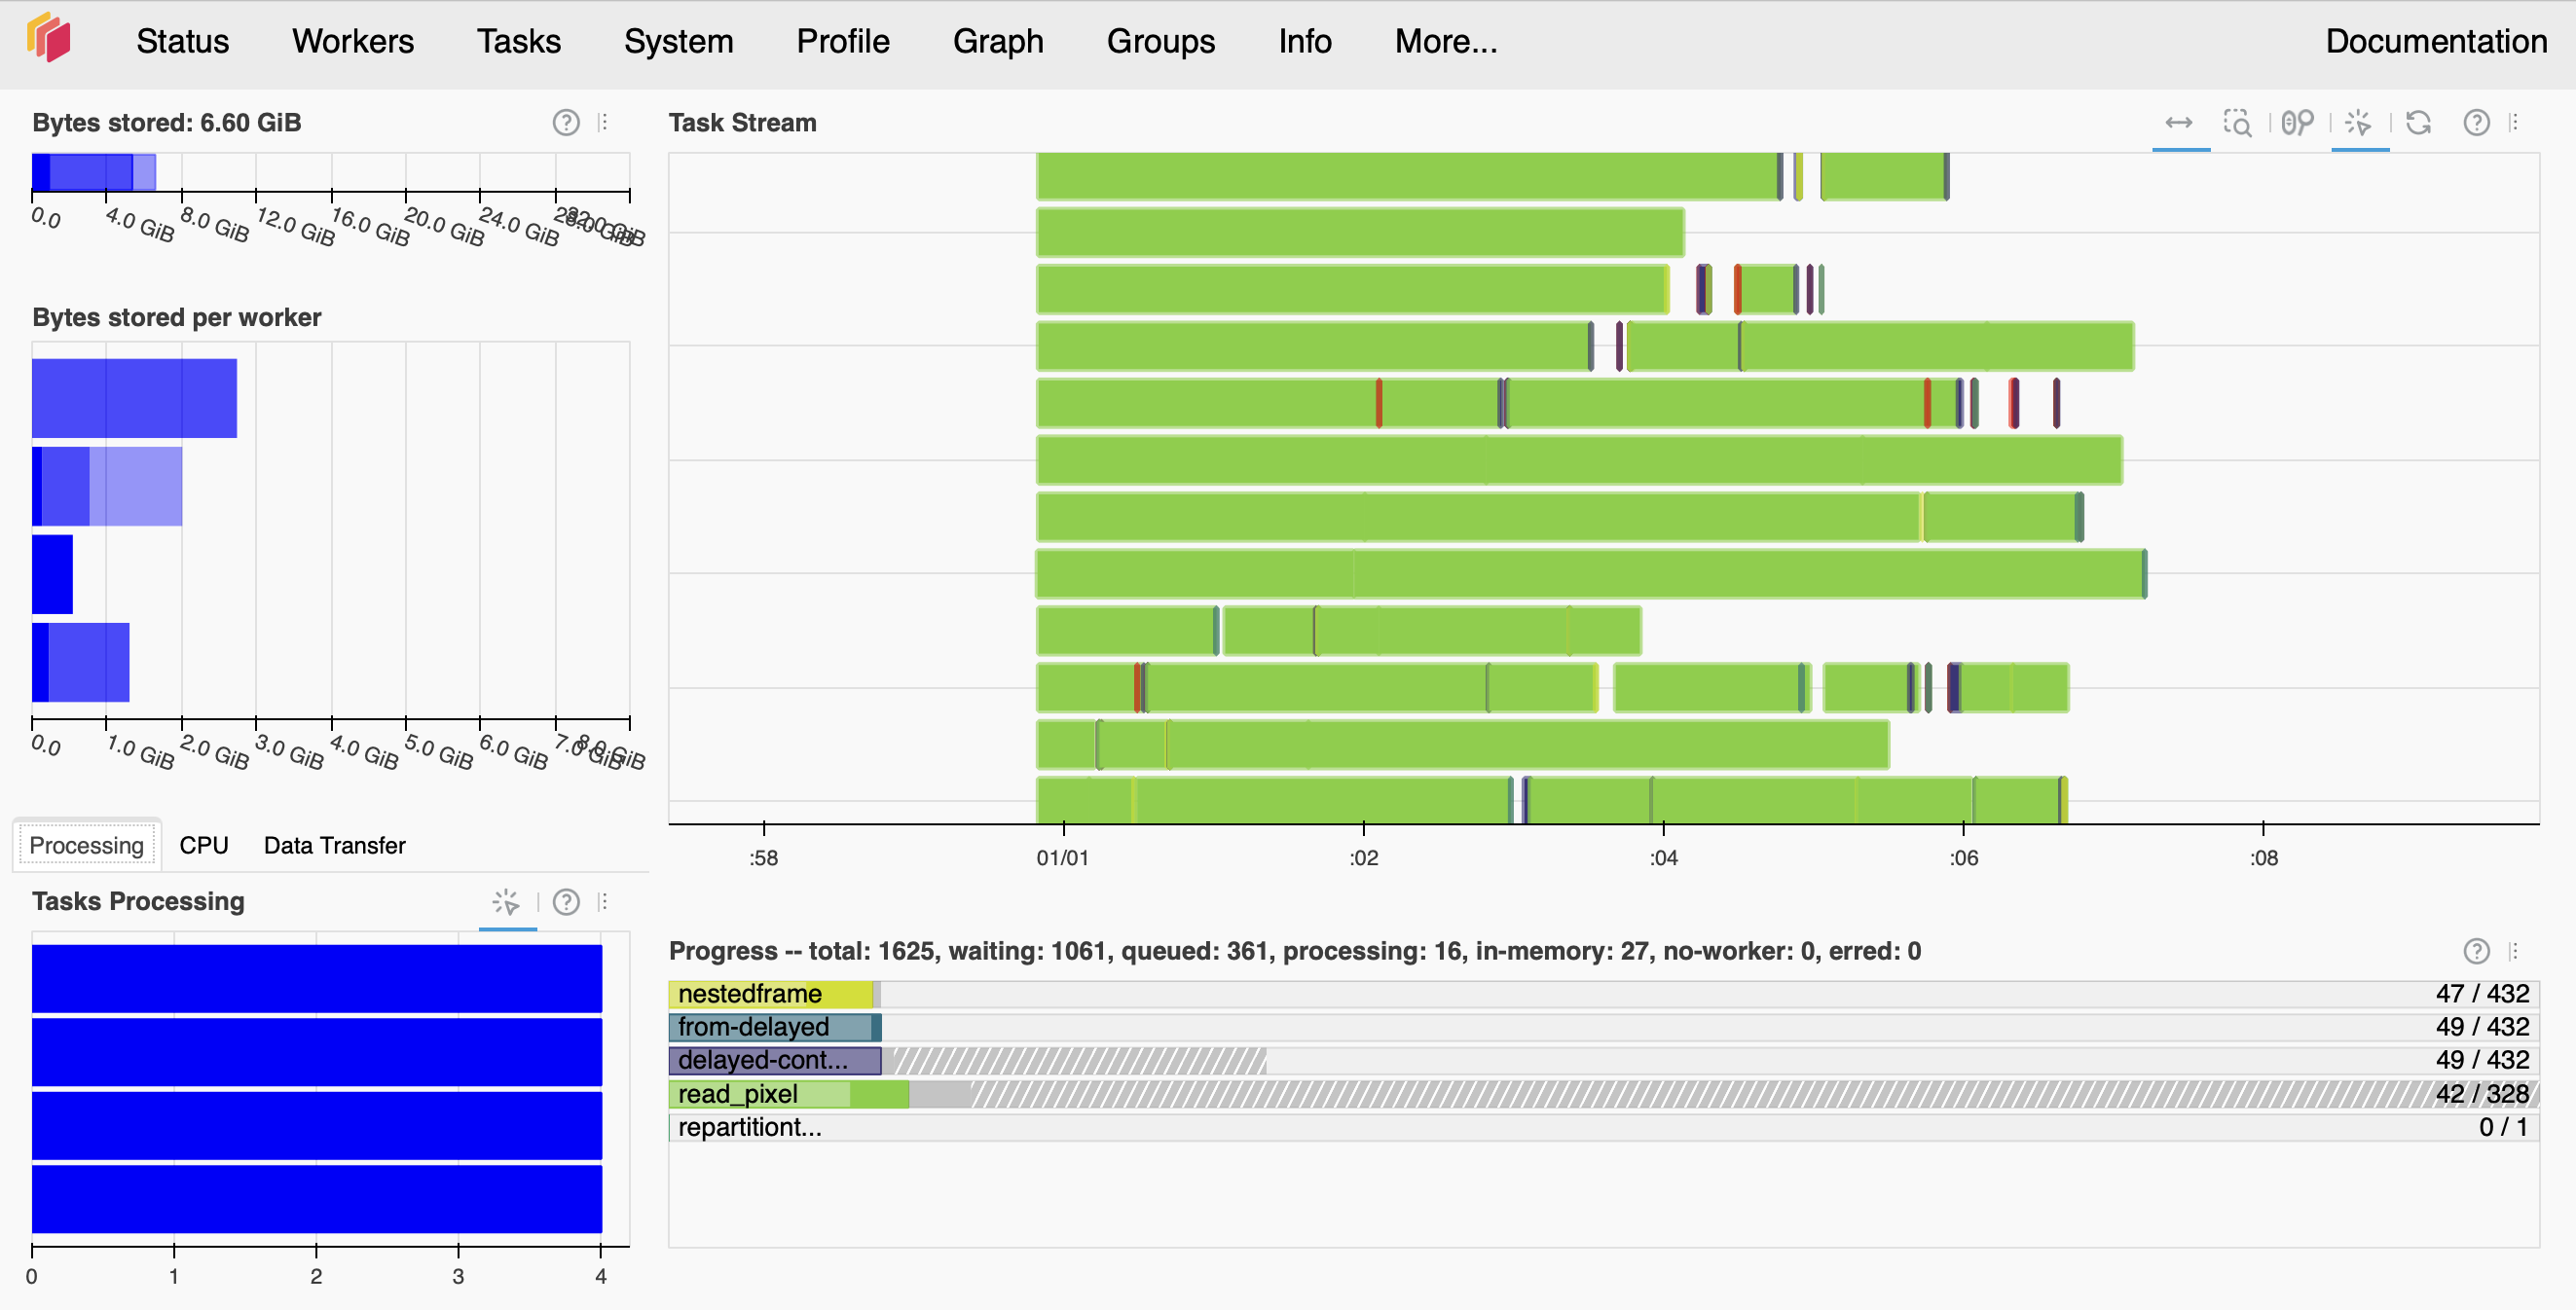Viewport: 2576px width, 1310px height.
Task: Click the help icon in Task Stream toolbar
Action: click(x=2476, y=123)
